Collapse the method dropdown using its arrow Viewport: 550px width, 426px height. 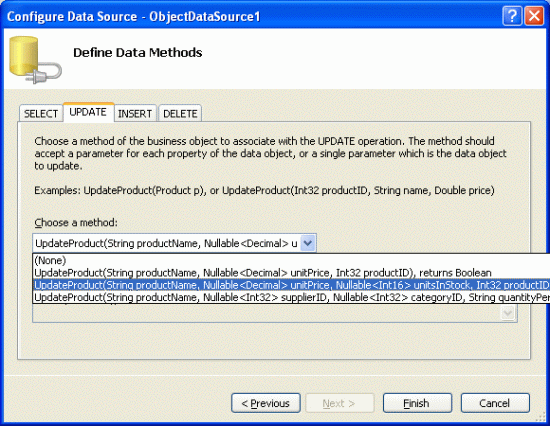coord(308,243)
